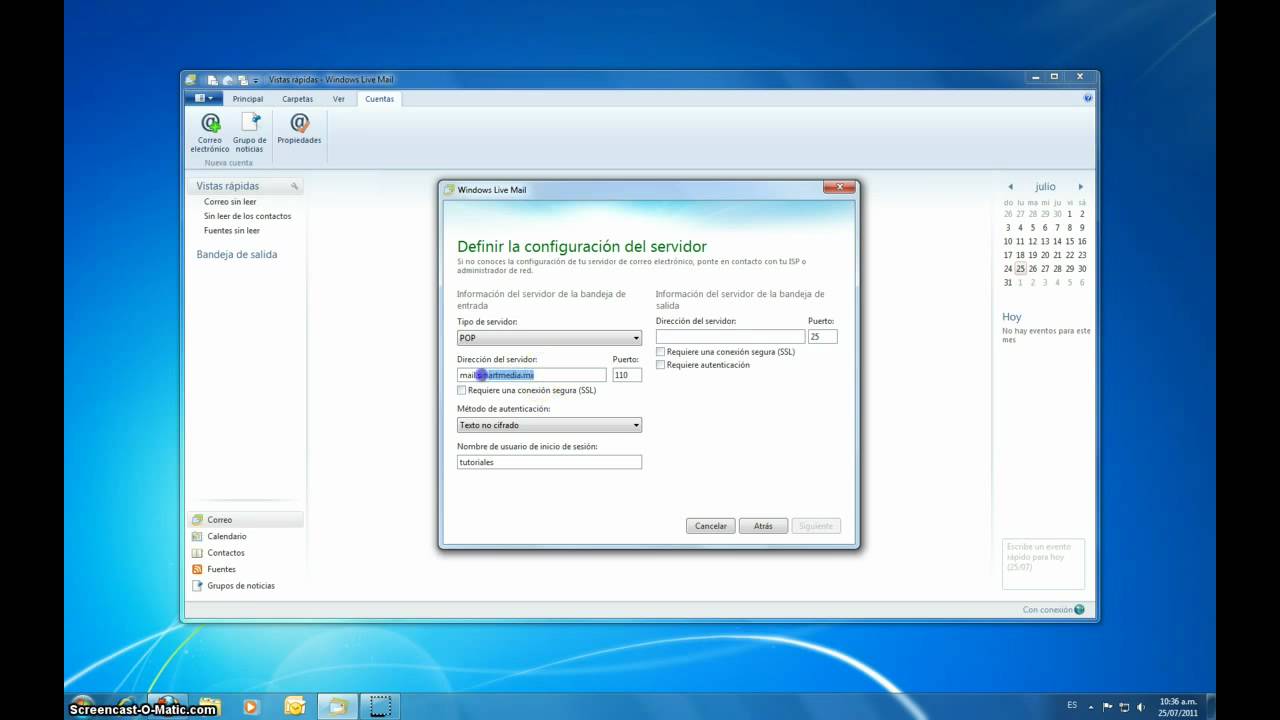Check Requiere autenticación for outgoing server
1280x720 pixels.
661,365
